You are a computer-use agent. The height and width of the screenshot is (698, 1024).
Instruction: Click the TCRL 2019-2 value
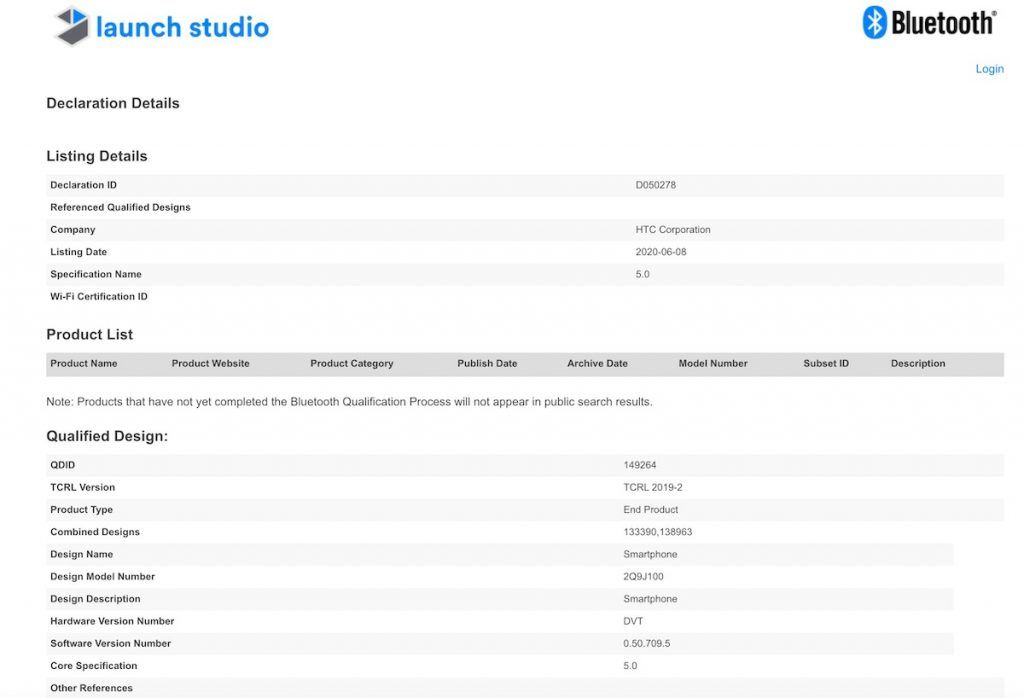point(652,487)
